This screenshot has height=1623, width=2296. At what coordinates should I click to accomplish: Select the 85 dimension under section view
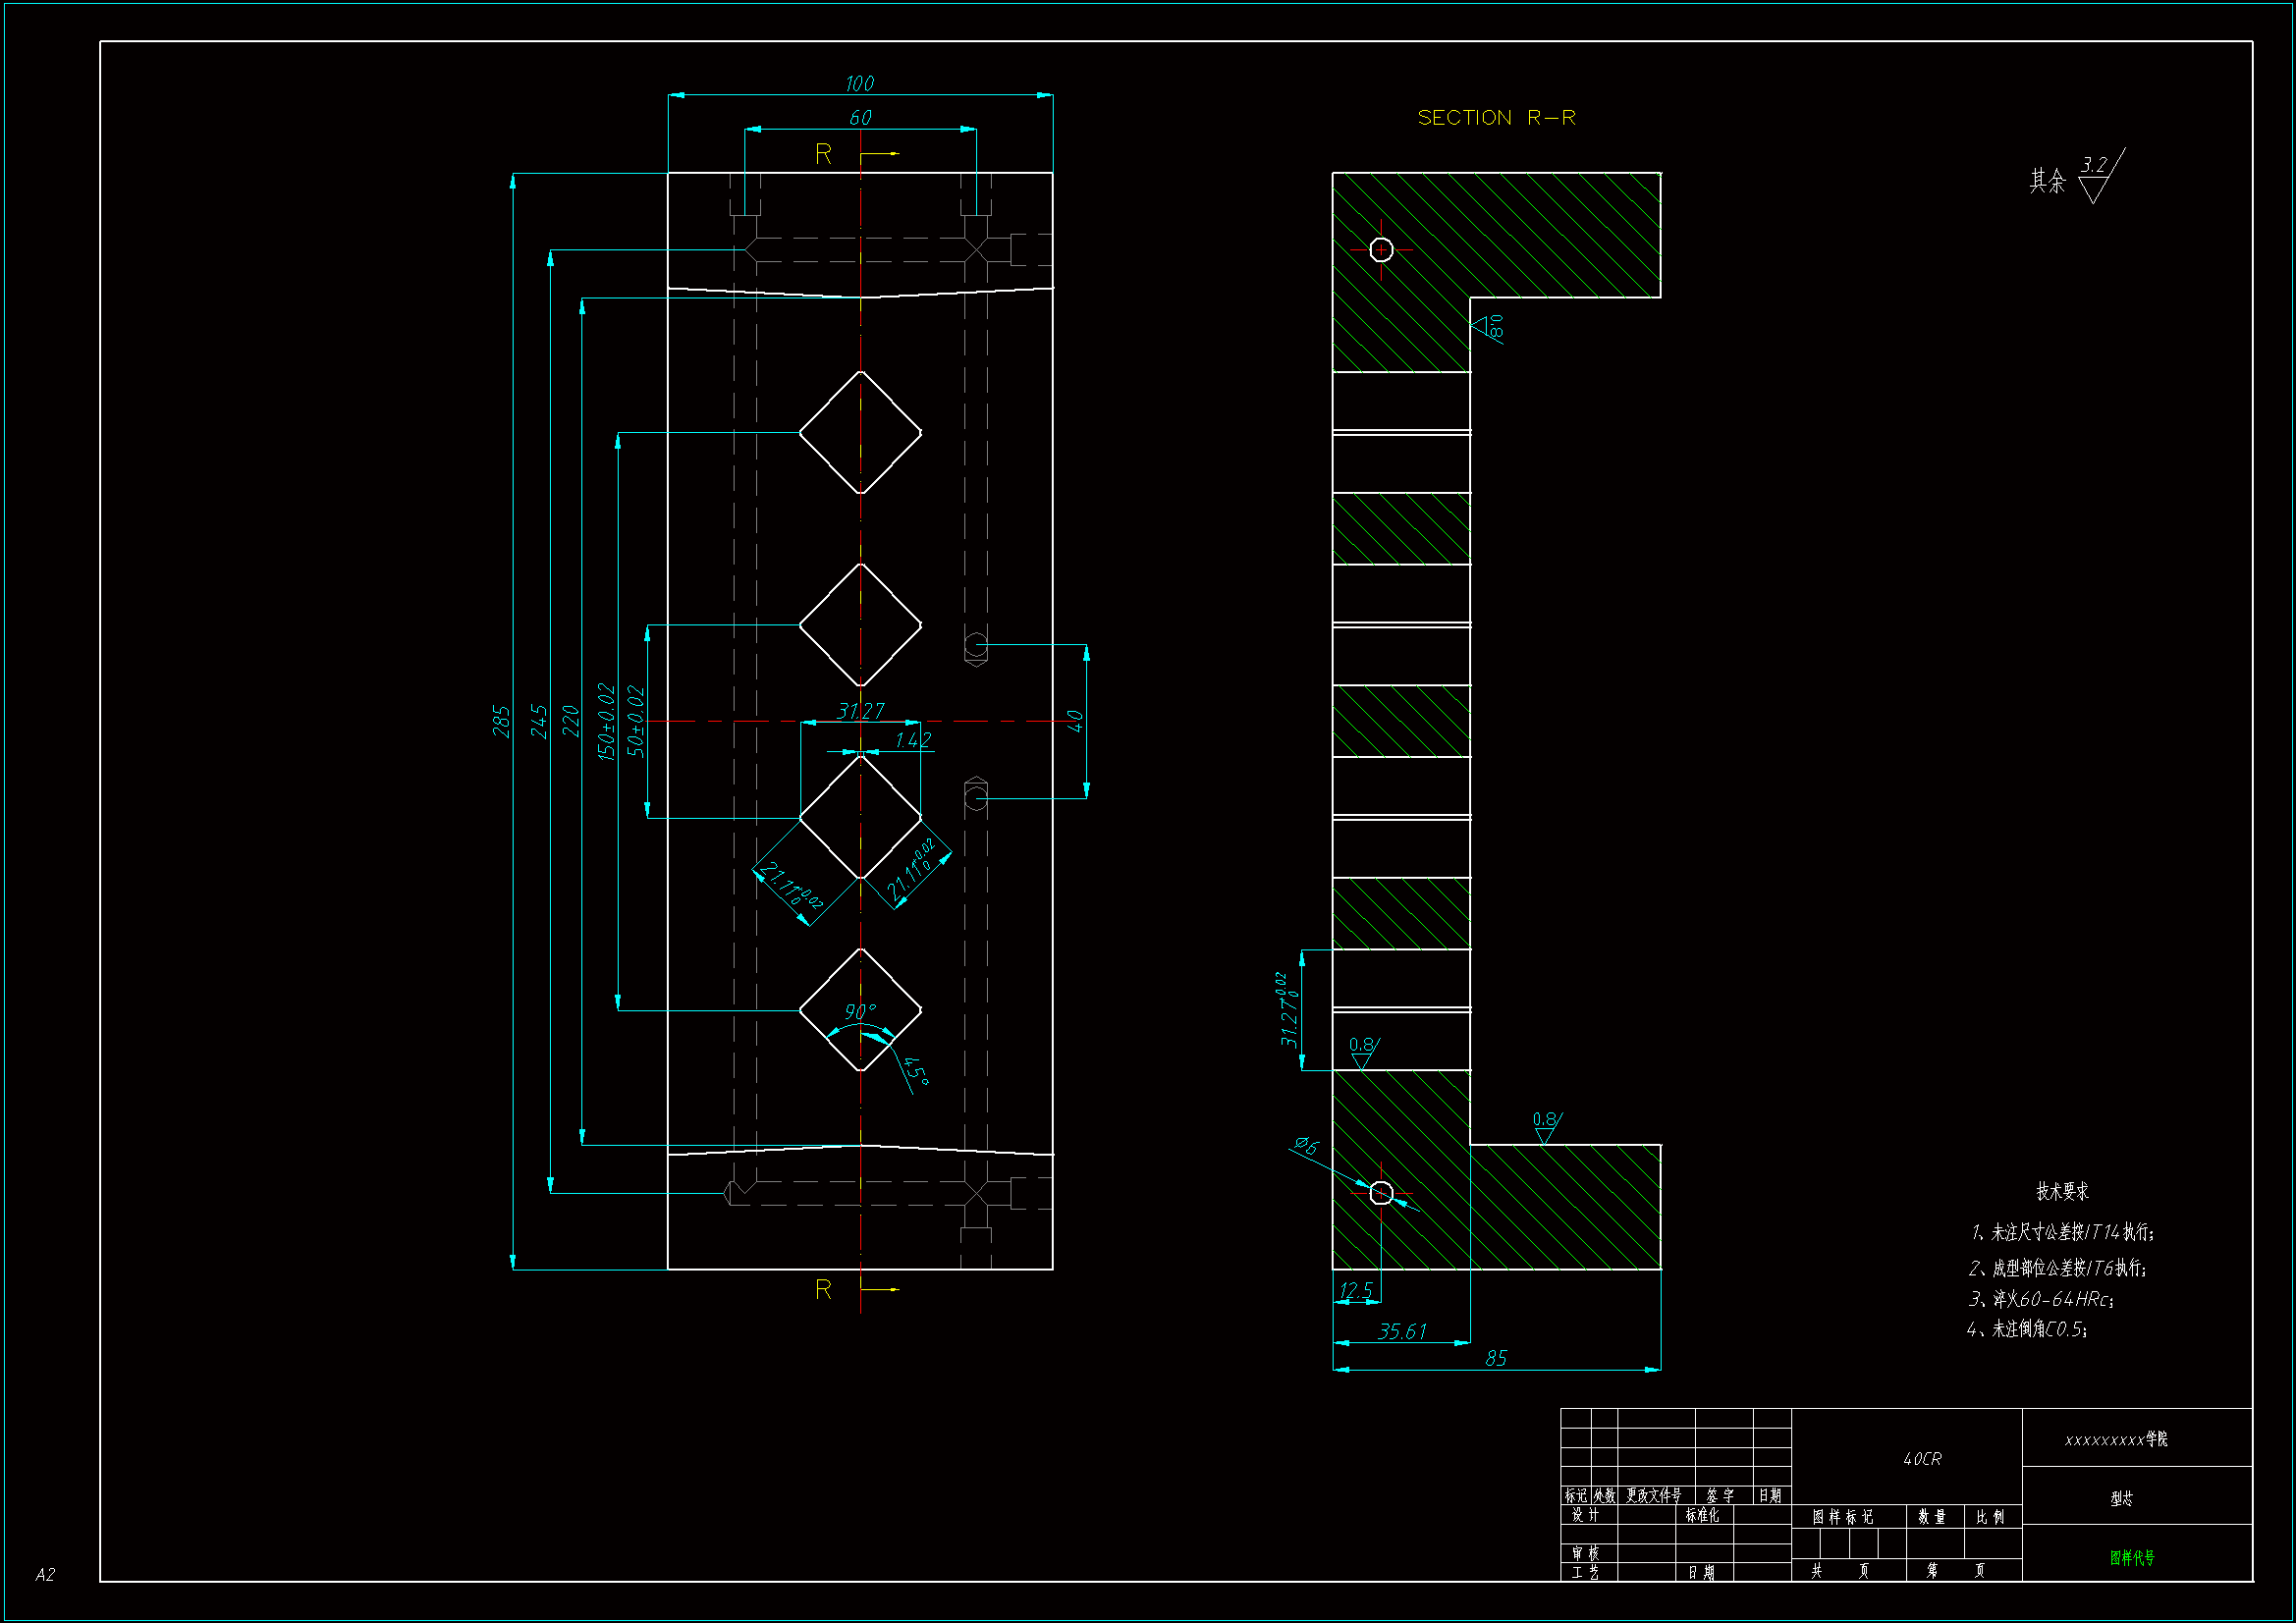point(1496,1358)
